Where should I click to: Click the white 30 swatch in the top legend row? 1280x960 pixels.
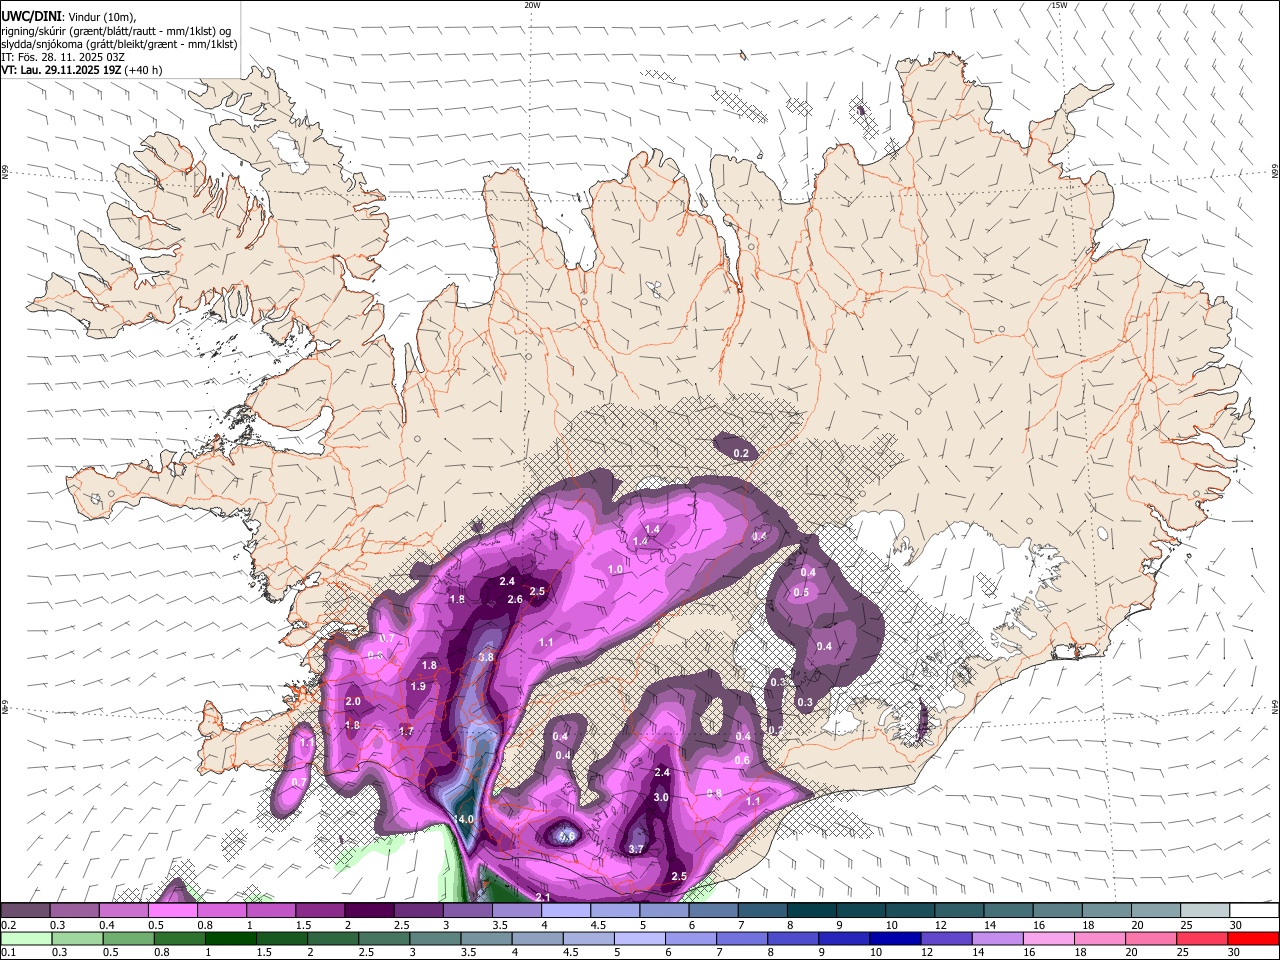click(x=1254, y=911)
